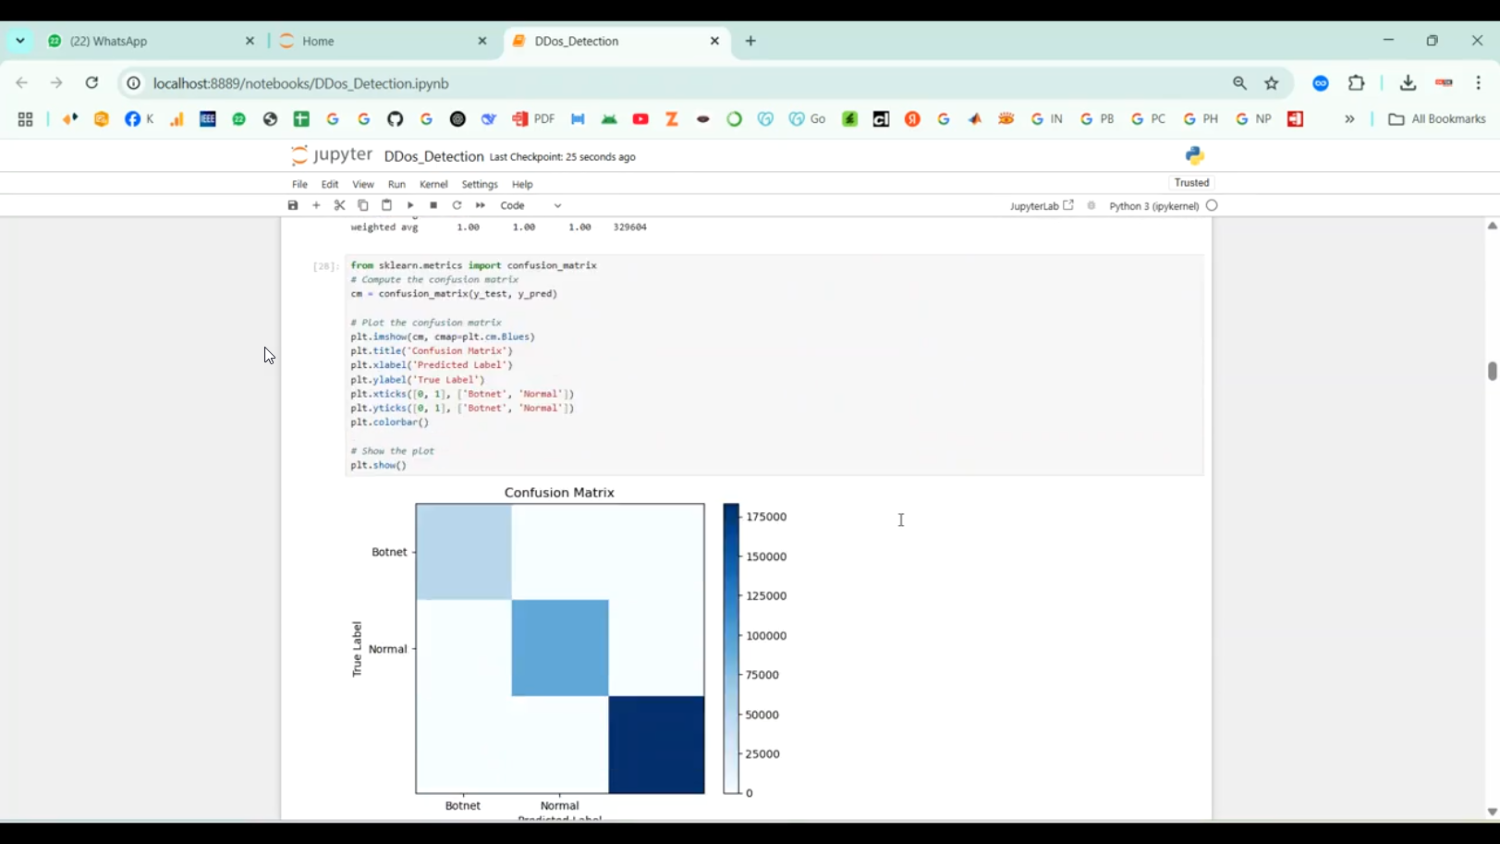1500x844 pixels.
Task: Save the notebook with the save icon
Action: (x=293, y=206)
